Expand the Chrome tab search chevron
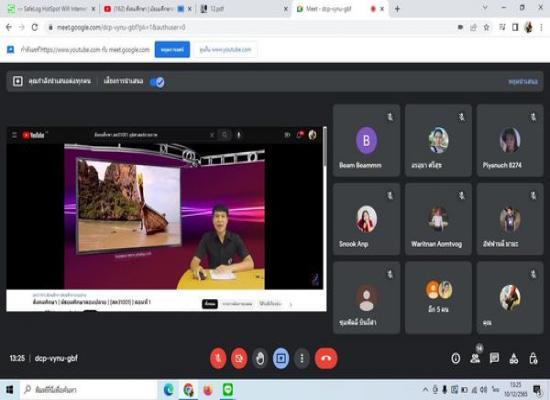This screenshot has width=550, height=400. [x=485, y=8]
